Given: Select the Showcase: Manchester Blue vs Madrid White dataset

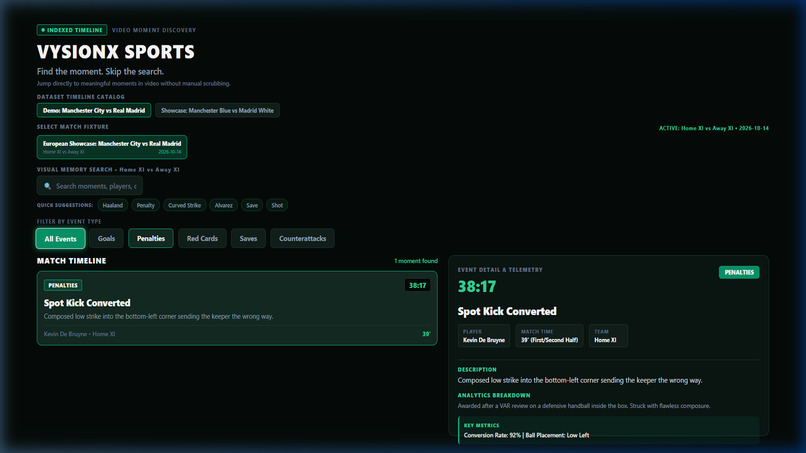Looking at the screenshot, I should tap(217, 111).
